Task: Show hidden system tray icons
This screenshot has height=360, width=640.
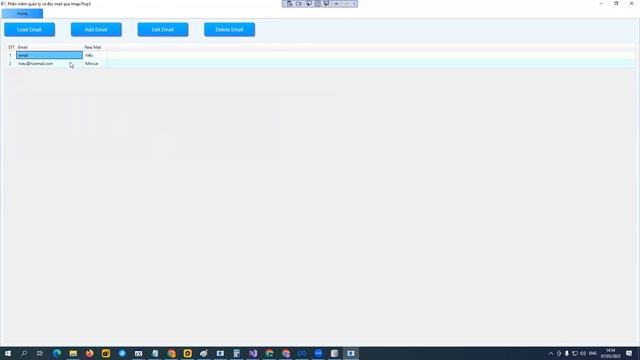Action: 551,353
